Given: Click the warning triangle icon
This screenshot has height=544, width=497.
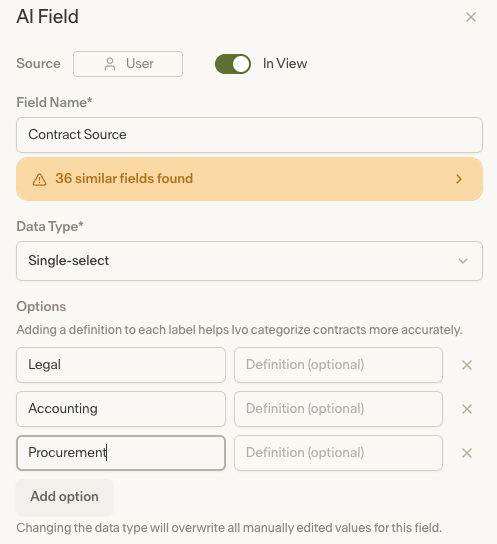Looking at the screenshot, I should tap(40, 179).
